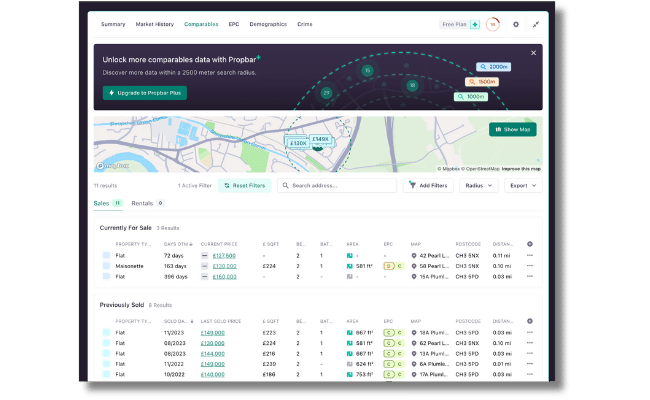Click the Reset Filters button

(245, 186)
